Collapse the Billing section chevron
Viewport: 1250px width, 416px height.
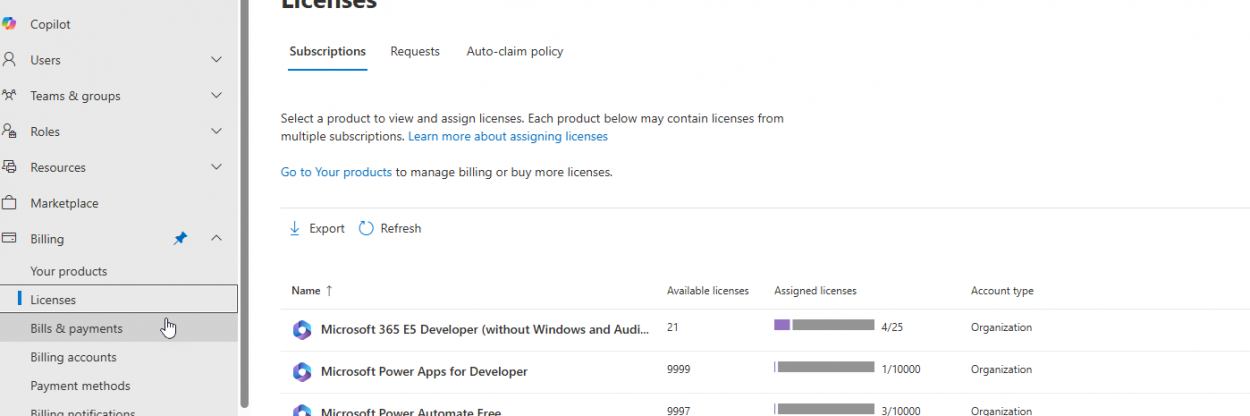coord(216,238)
